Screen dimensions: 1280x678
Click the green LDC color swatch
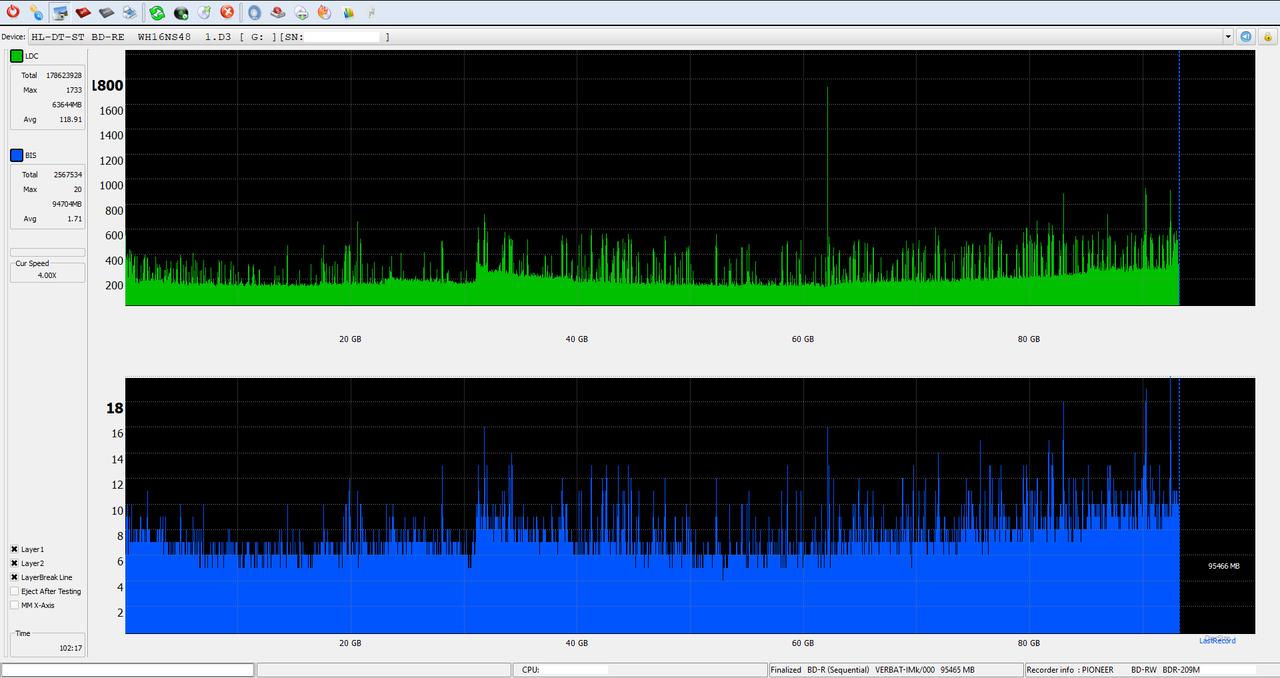click(x=17, y=56)
